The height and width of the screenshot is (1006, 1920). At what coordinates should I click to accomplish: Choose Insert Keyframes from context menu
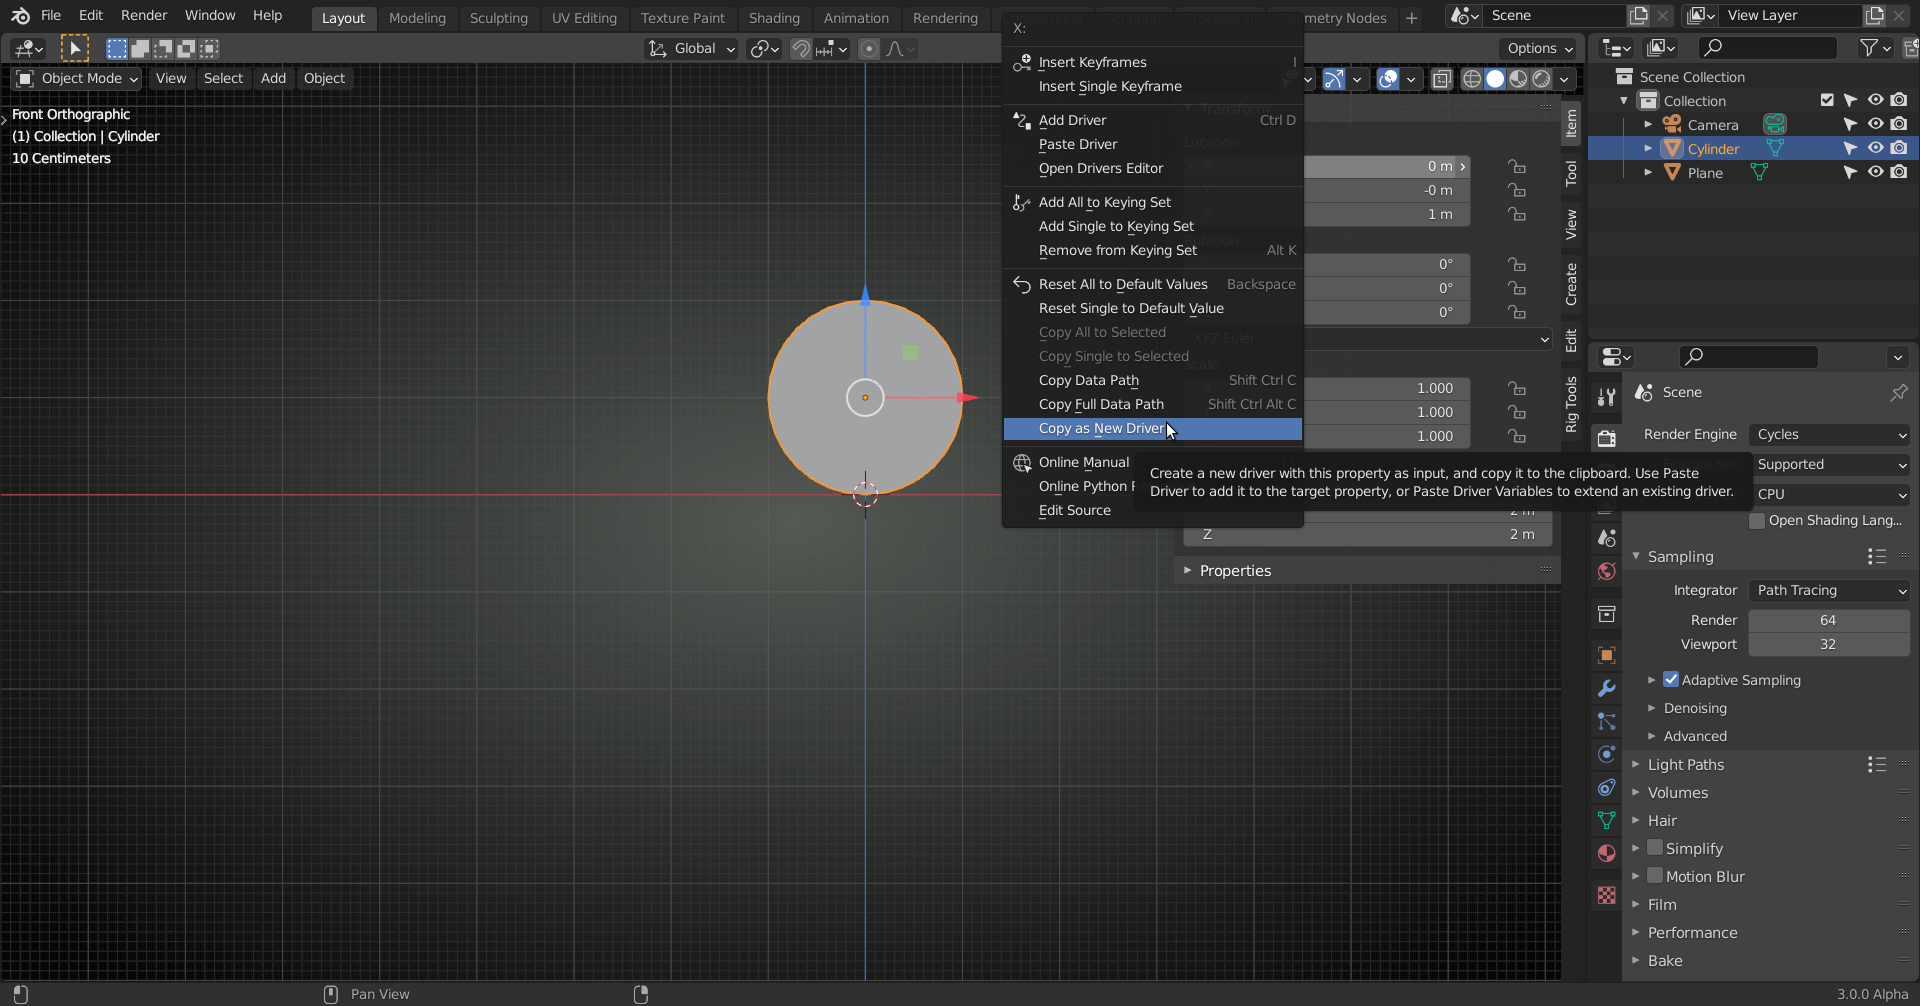[x=1152, y=62]
